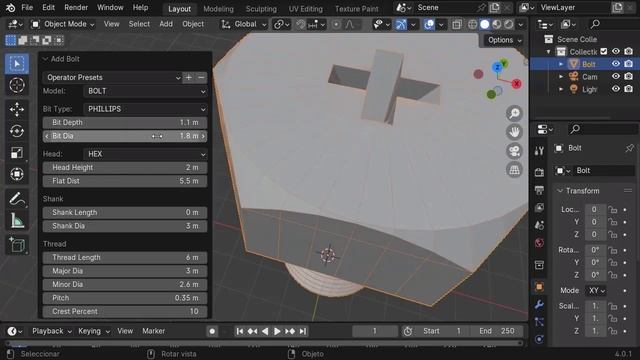
Task: Open the Global orientation dropdown
Action: point(243,24)
